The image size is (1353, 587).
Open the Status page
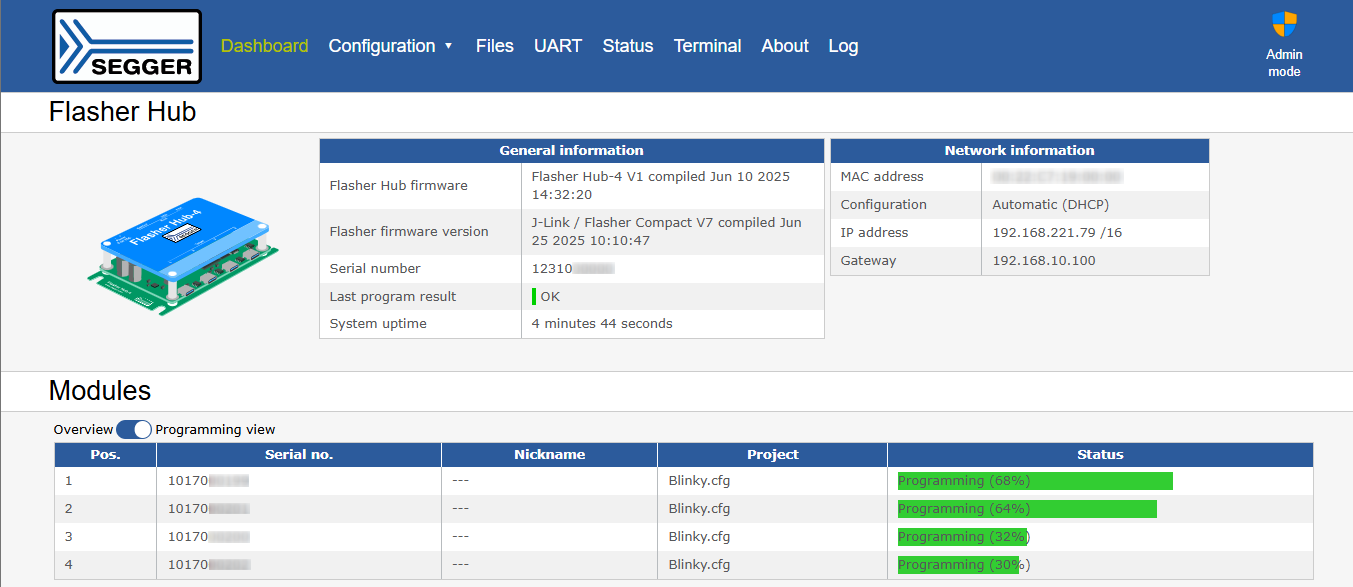pyautogui.click(x=627, y=46)
